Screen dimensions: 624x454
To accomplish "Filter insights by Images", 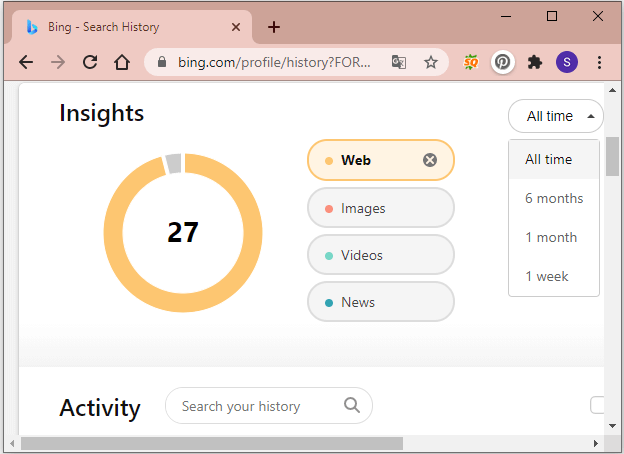I will point(380,208).
